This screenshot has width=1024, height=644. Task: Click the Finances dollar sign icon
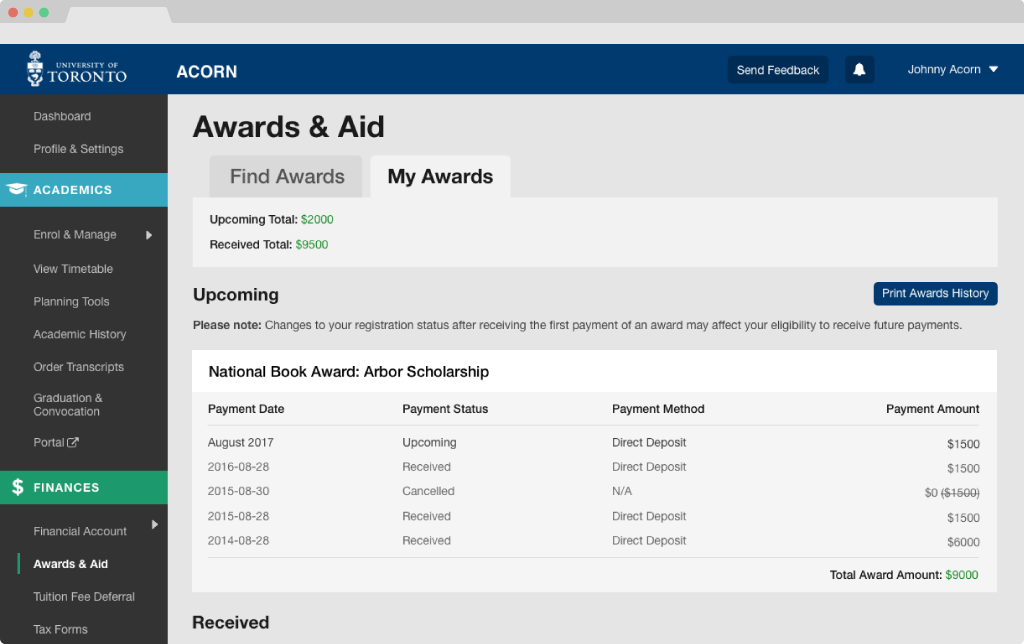(x=17, y=487)
